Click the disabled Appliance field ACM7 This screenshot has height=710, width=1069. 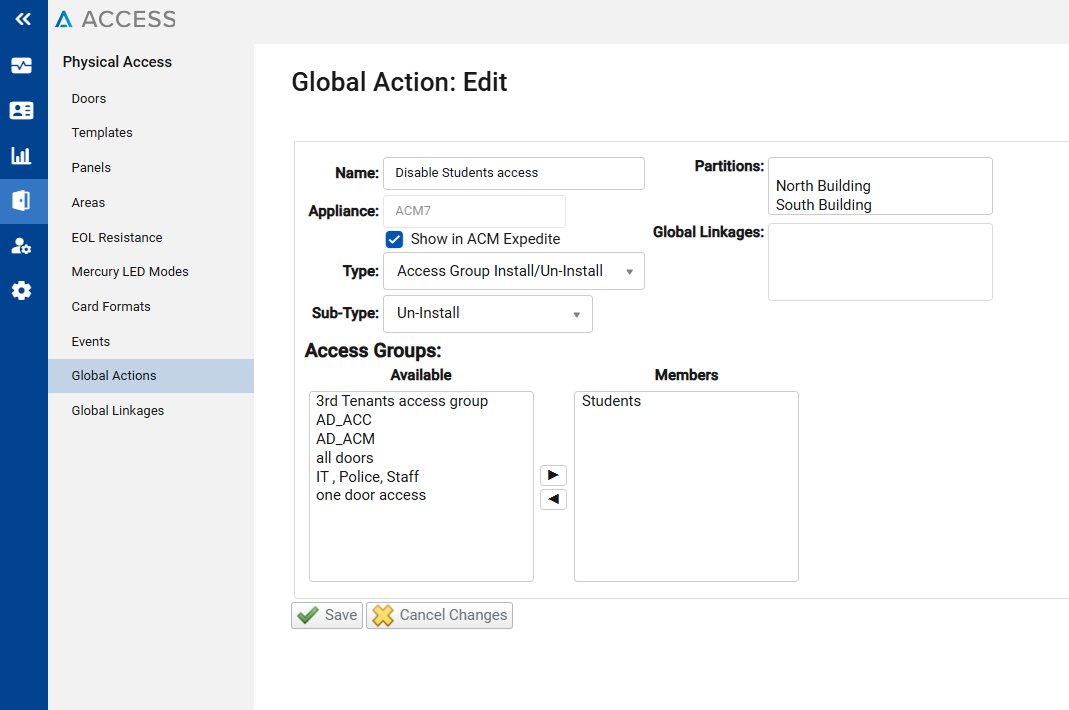pyautogui.click(x=475, y=211)
